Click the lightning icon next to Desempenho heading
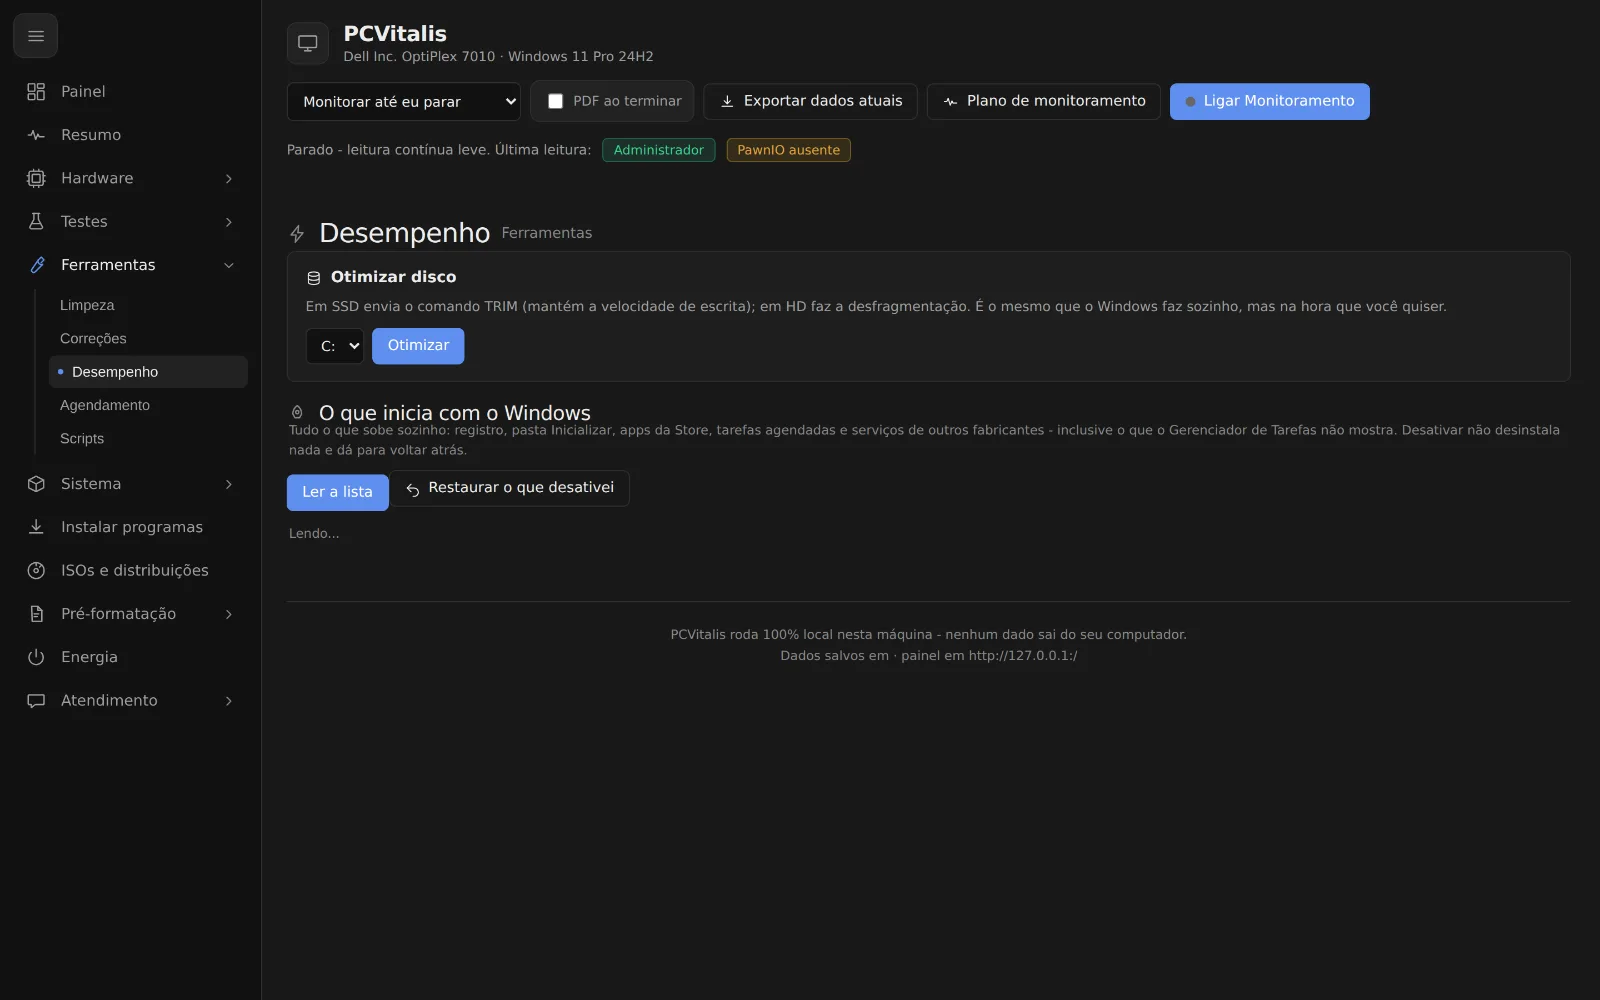Image resolution: width=1600 pixels, height=1000 pixels. [297, 234]
